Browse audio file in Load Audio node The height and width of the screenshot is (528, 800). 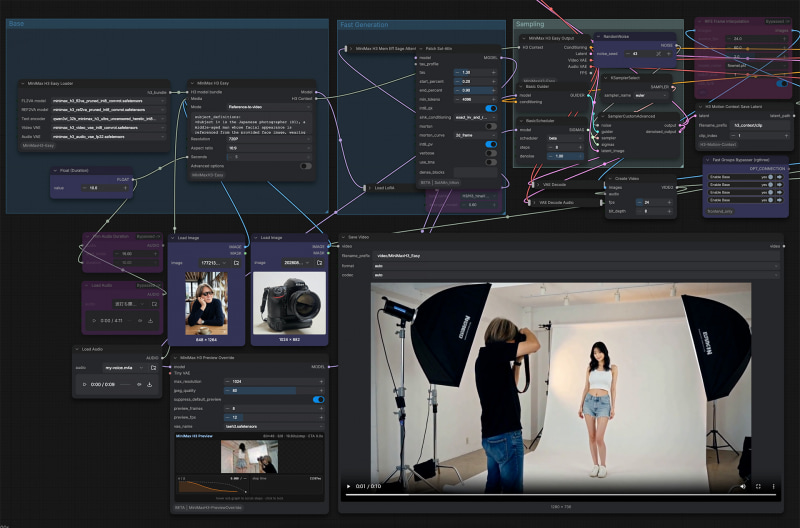point(153,367)
